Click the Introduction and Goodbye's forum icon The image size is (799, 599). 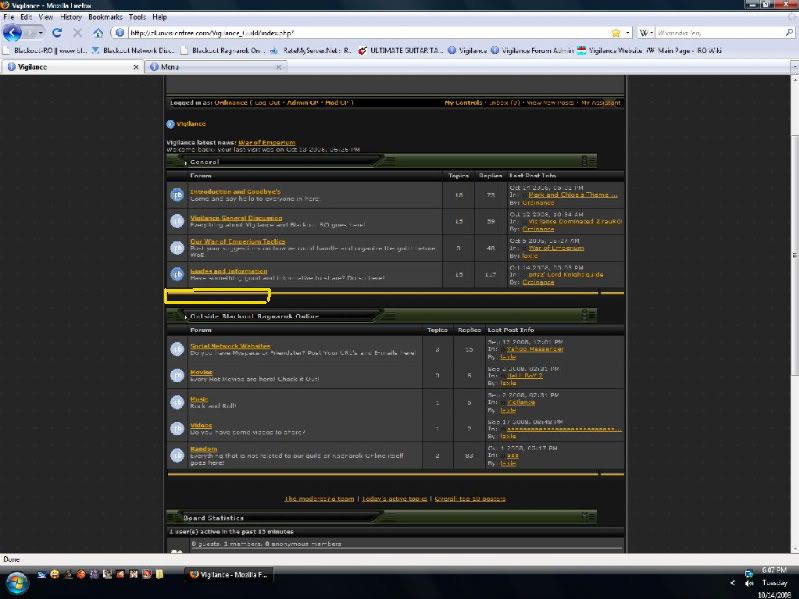pyautogui.click(x=177, y=194)
